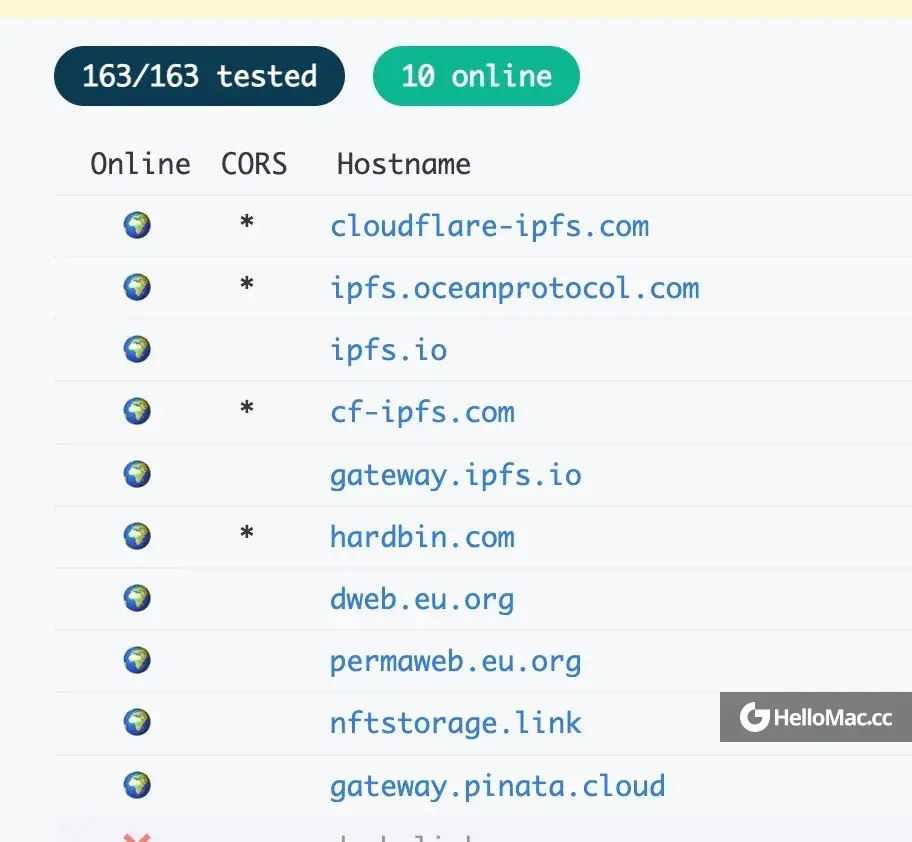The height and width of the screenshot is (842, 912).
Task: Click the CORS asterisk for cf-ipfs.com
Action: (x=247, y=408)
